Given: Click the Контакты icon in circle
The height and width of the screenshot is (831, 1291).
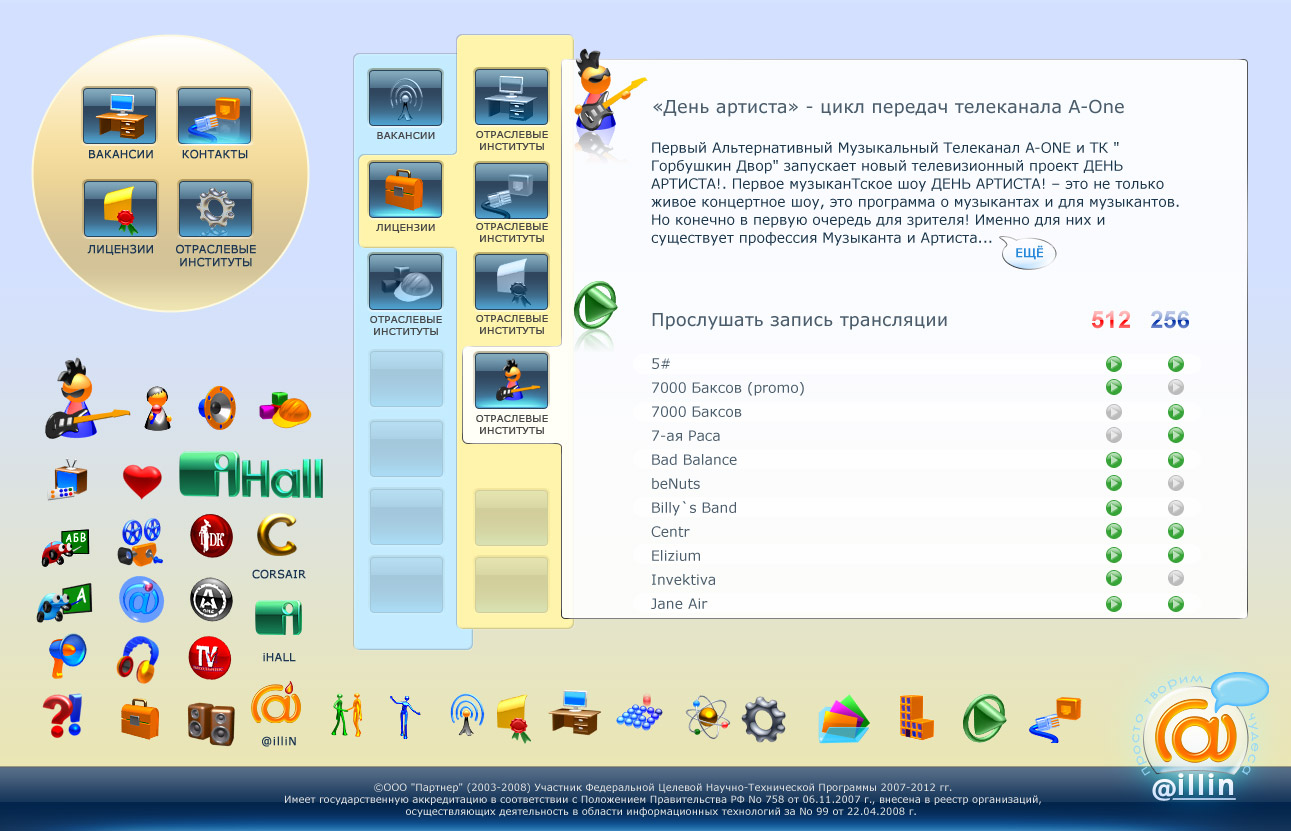Looking at the screenshot, I should click(215, 116).
